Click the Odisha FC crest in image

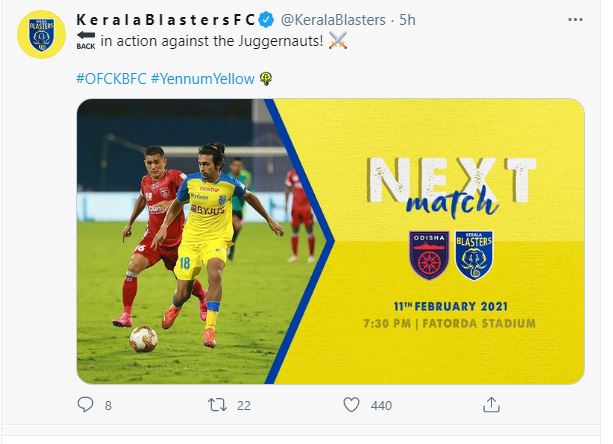tap(429, 255)
